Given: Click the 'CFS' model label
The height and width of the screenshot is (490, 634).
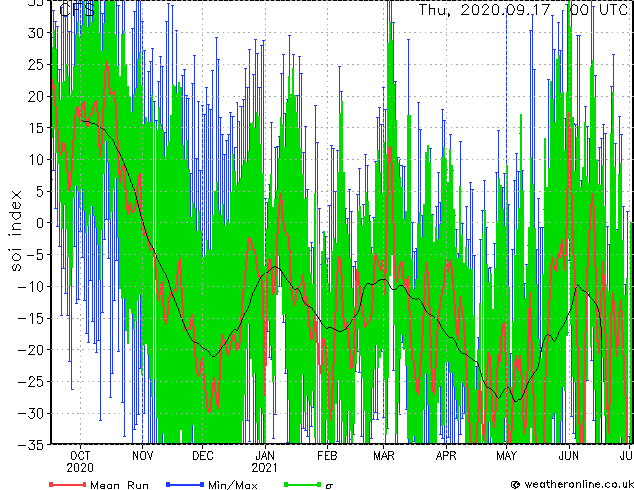Looking at the screenshot, I should coord(77,9).
